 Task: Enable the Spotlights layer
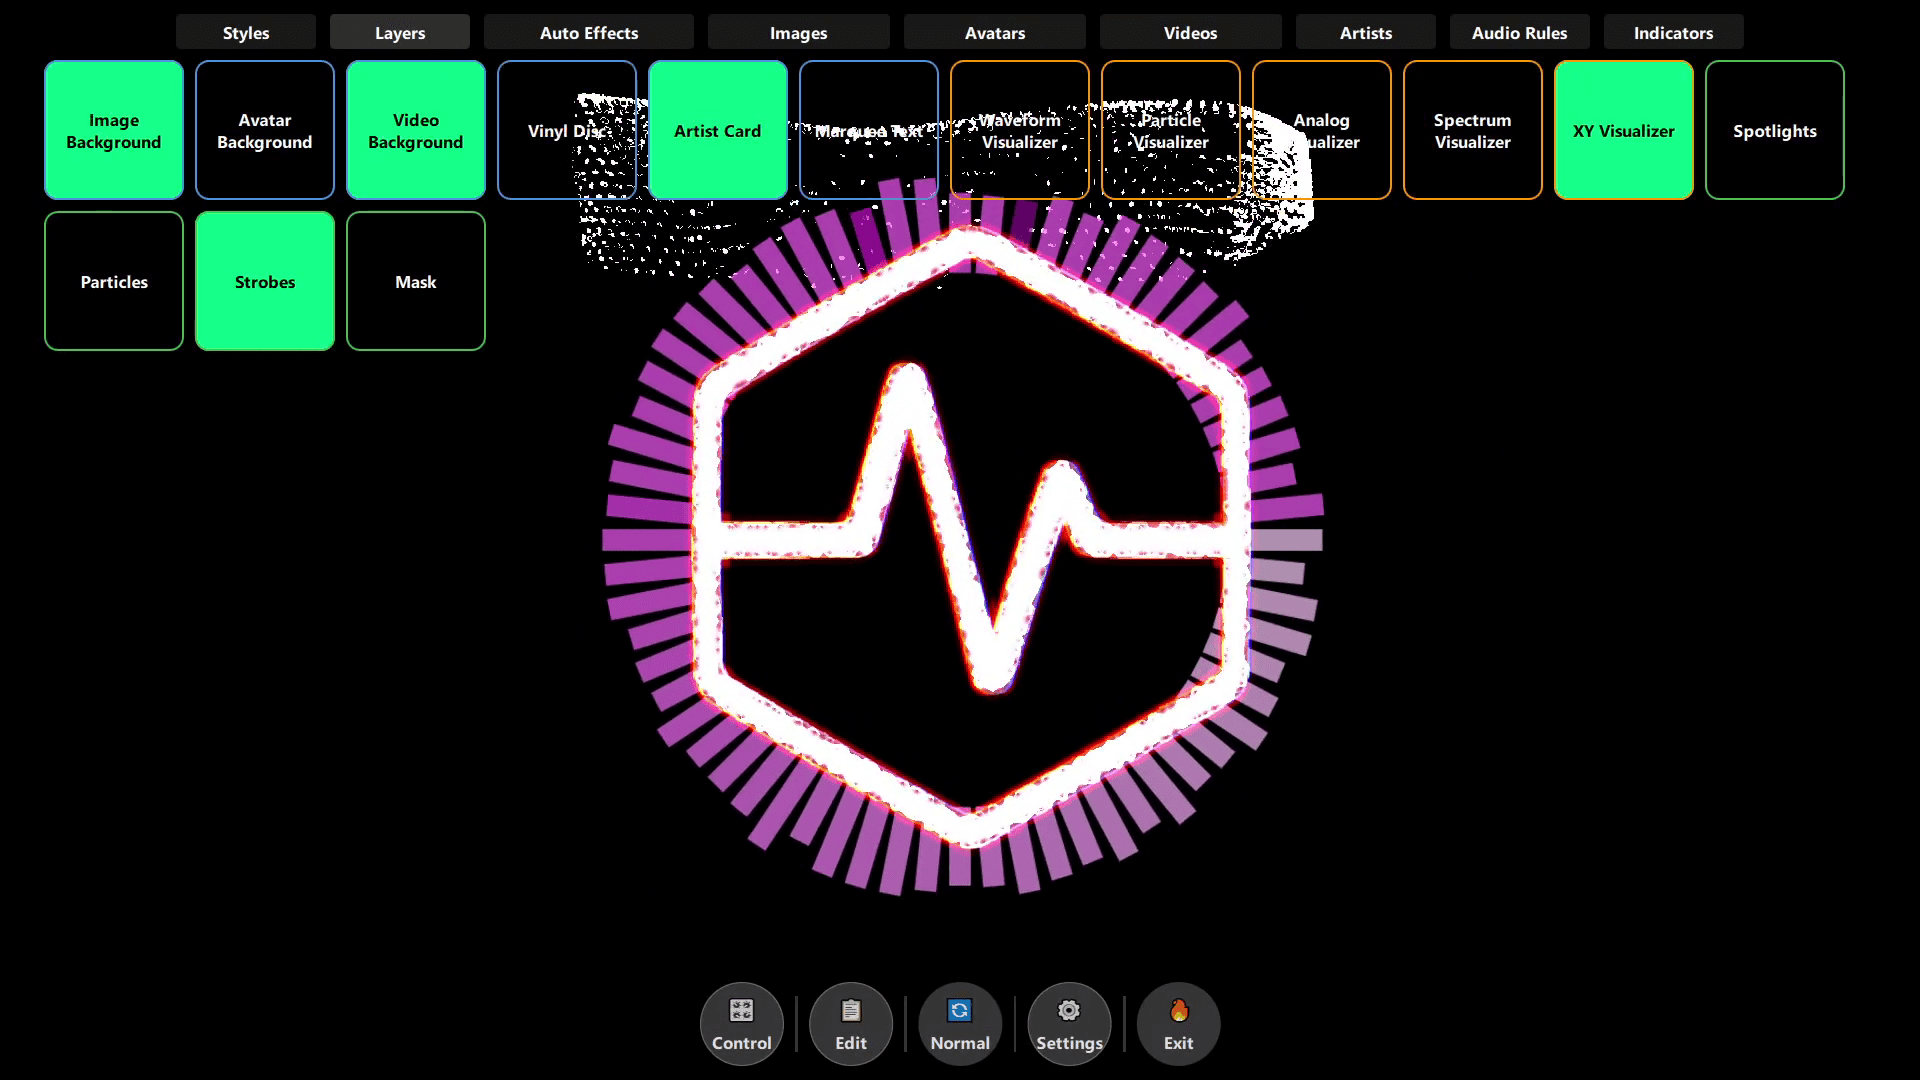(x=1774, y=130)
